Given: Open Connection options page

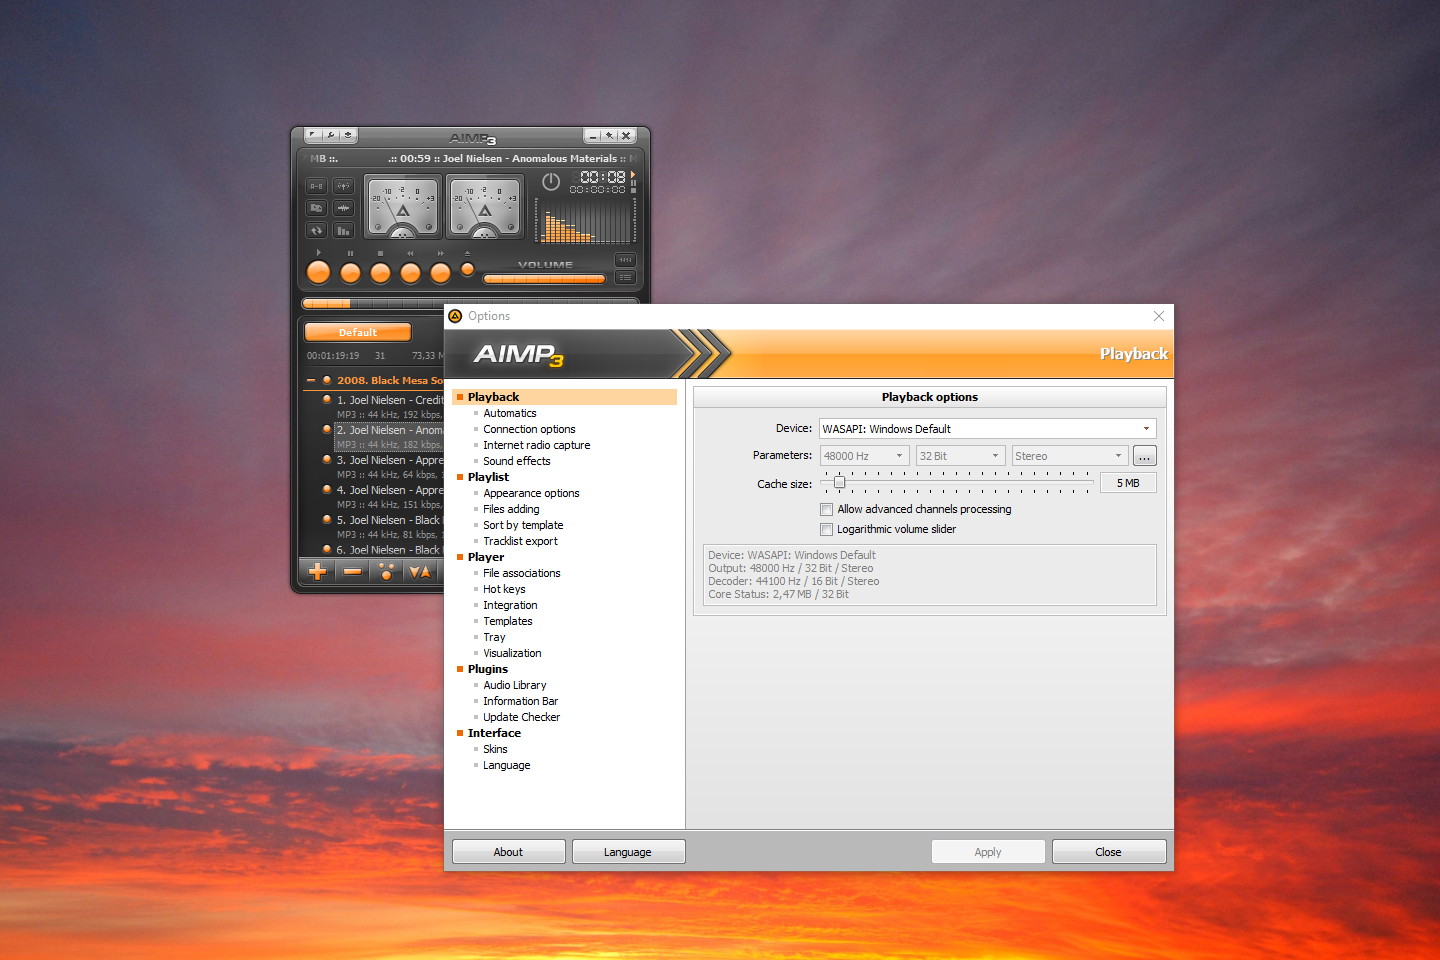Looking at the screenshot, I should tap(529, 429).
